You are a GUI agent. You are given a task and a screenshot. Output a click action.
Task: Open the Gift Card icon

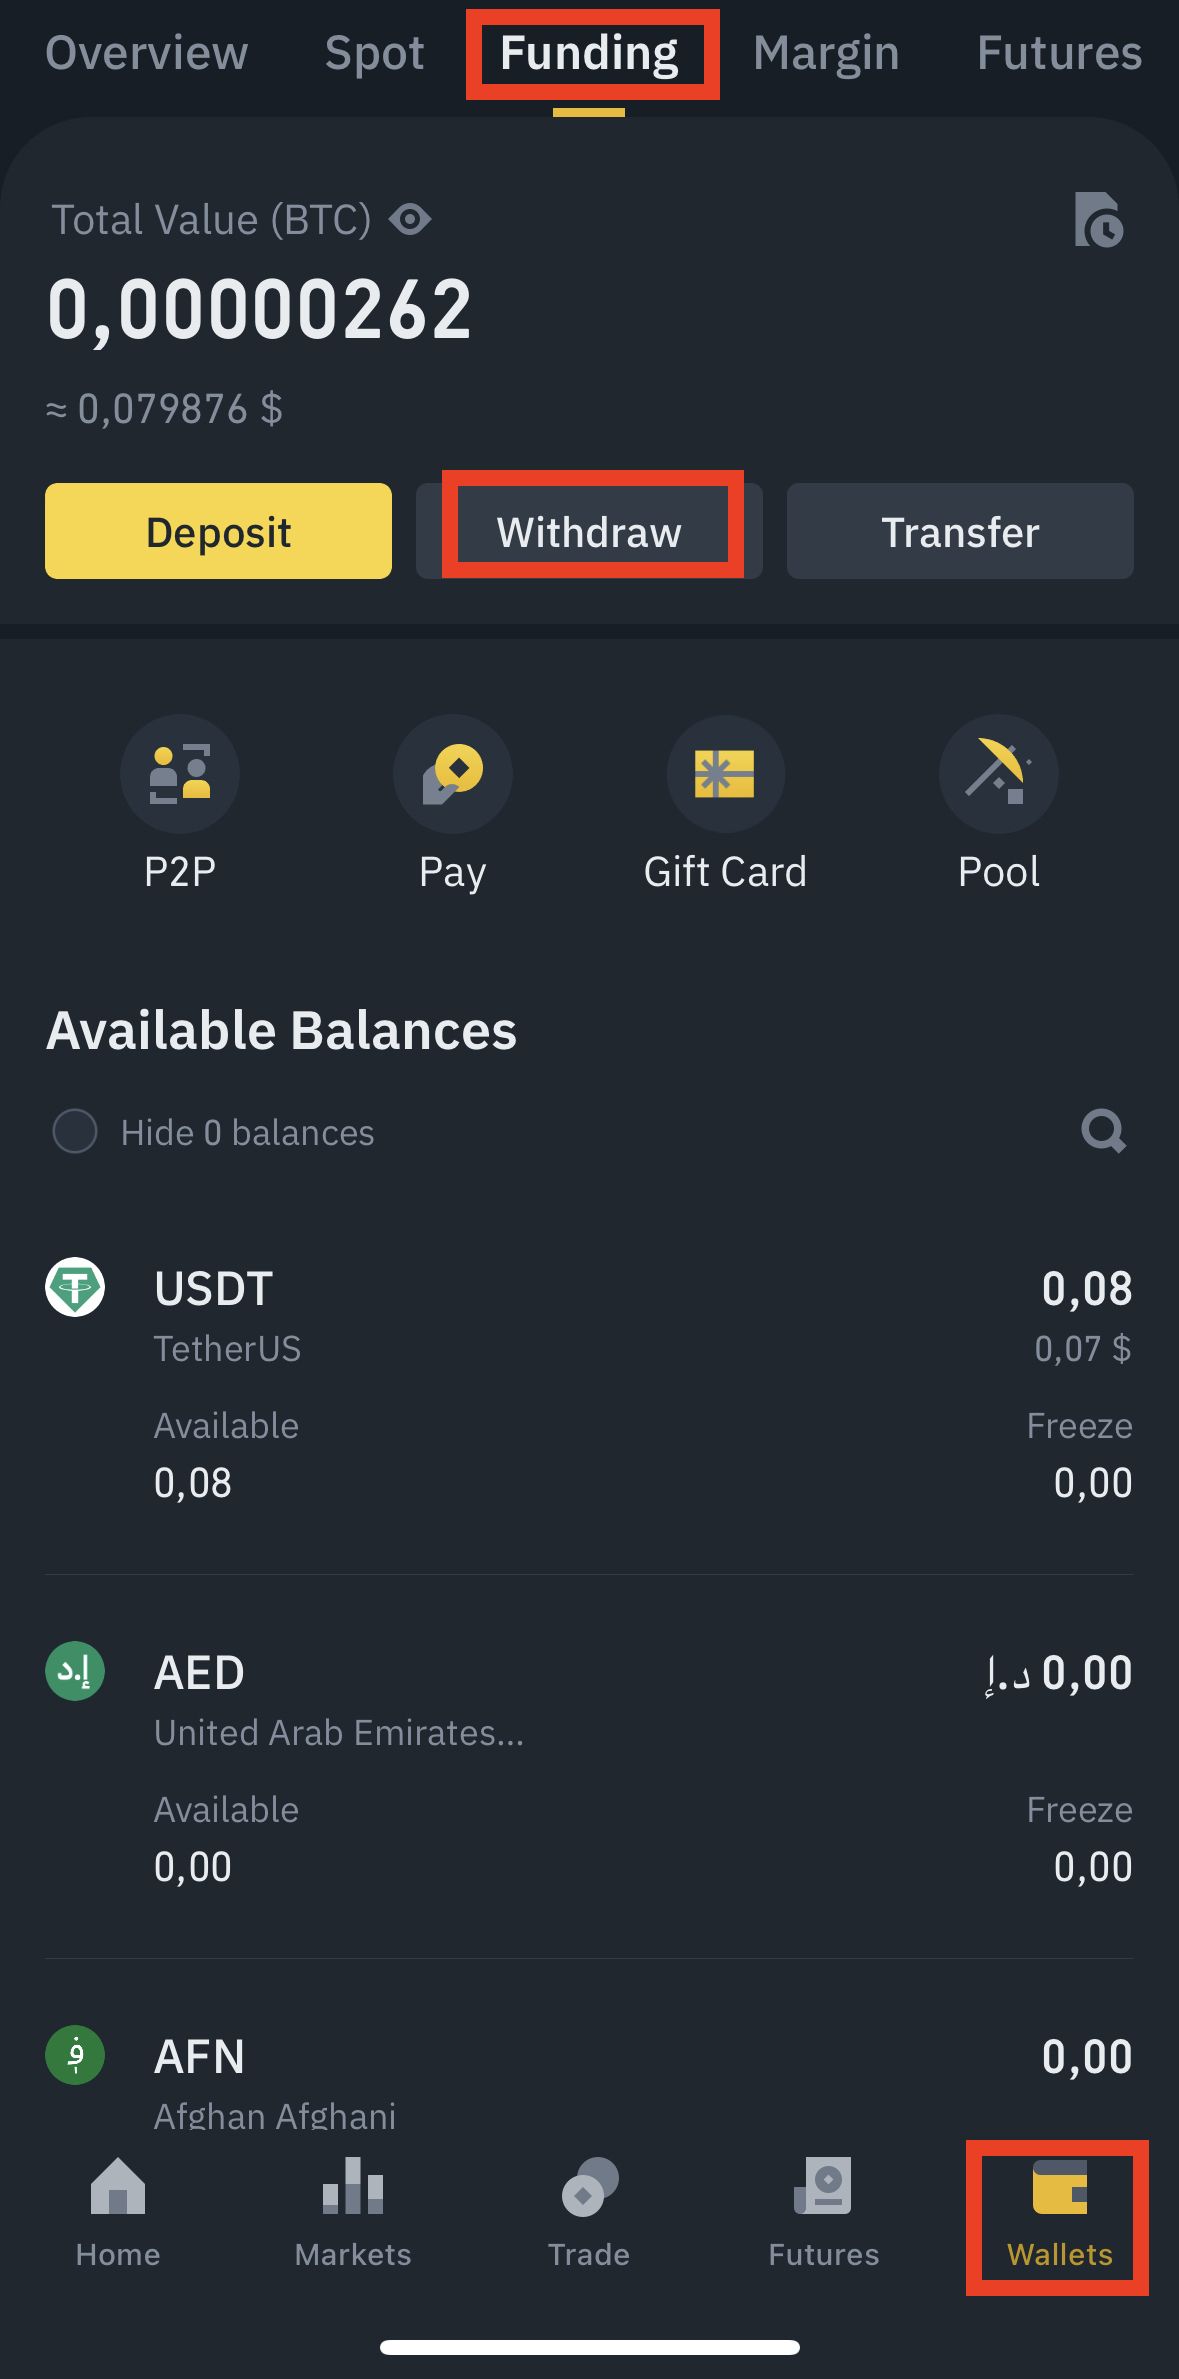(x=725, y=773)
